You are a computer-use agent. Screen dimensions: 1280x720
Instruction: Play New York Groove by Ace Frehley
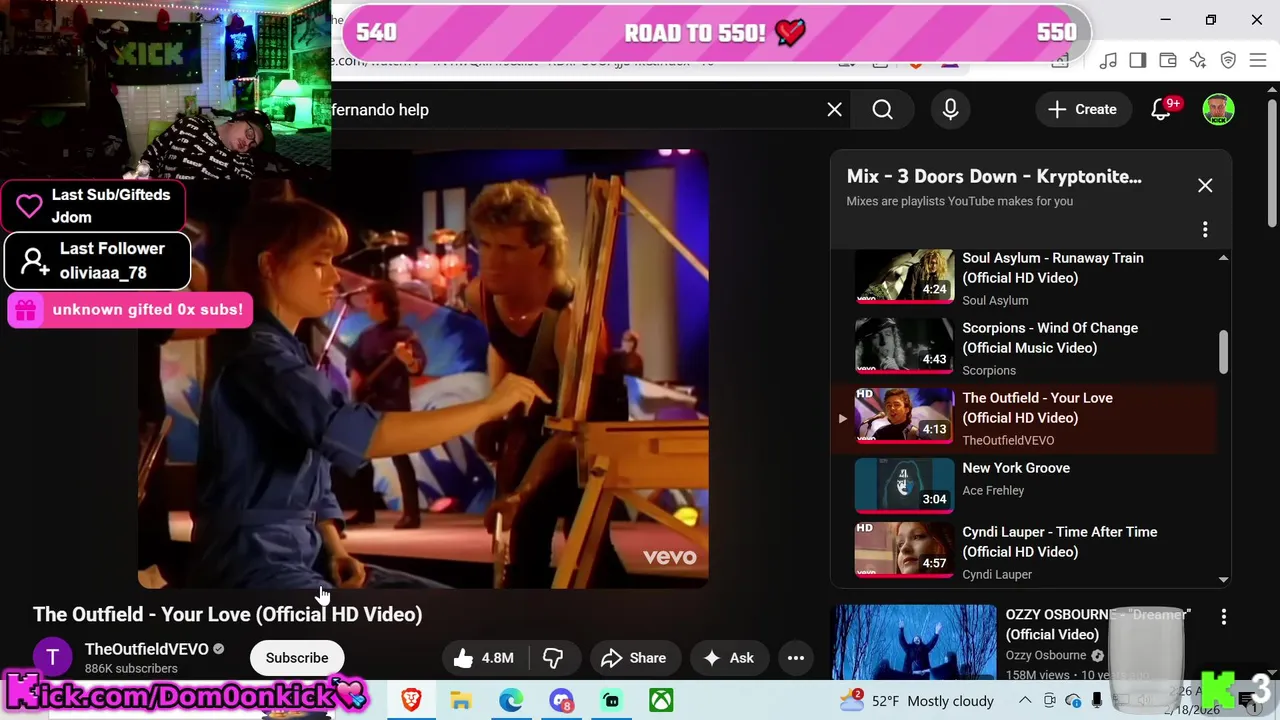[1016, 468]
